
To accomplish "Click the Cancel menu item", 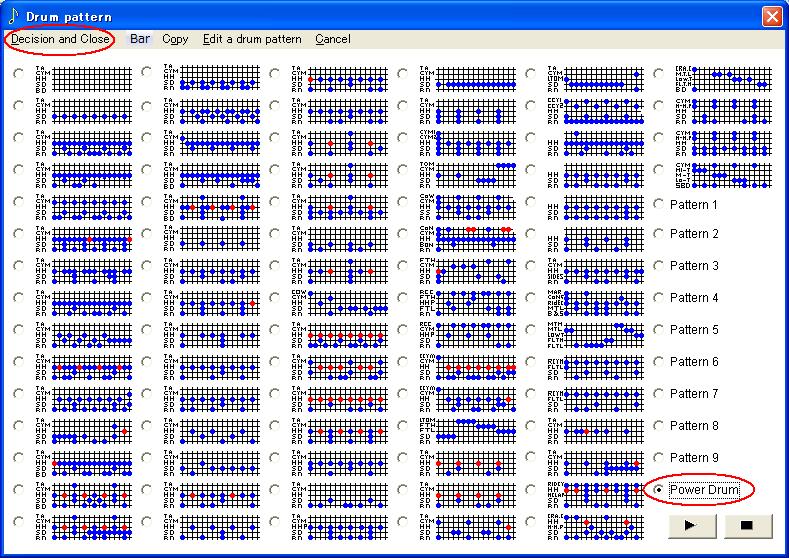I will coord(333,39).
